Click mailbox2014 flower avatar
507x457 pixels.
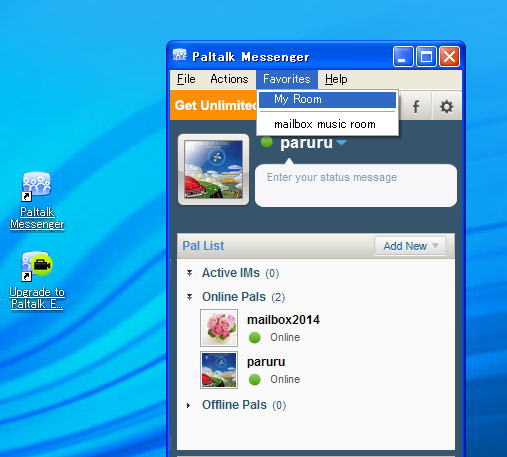pyautogui.click(x=219, y=328)
